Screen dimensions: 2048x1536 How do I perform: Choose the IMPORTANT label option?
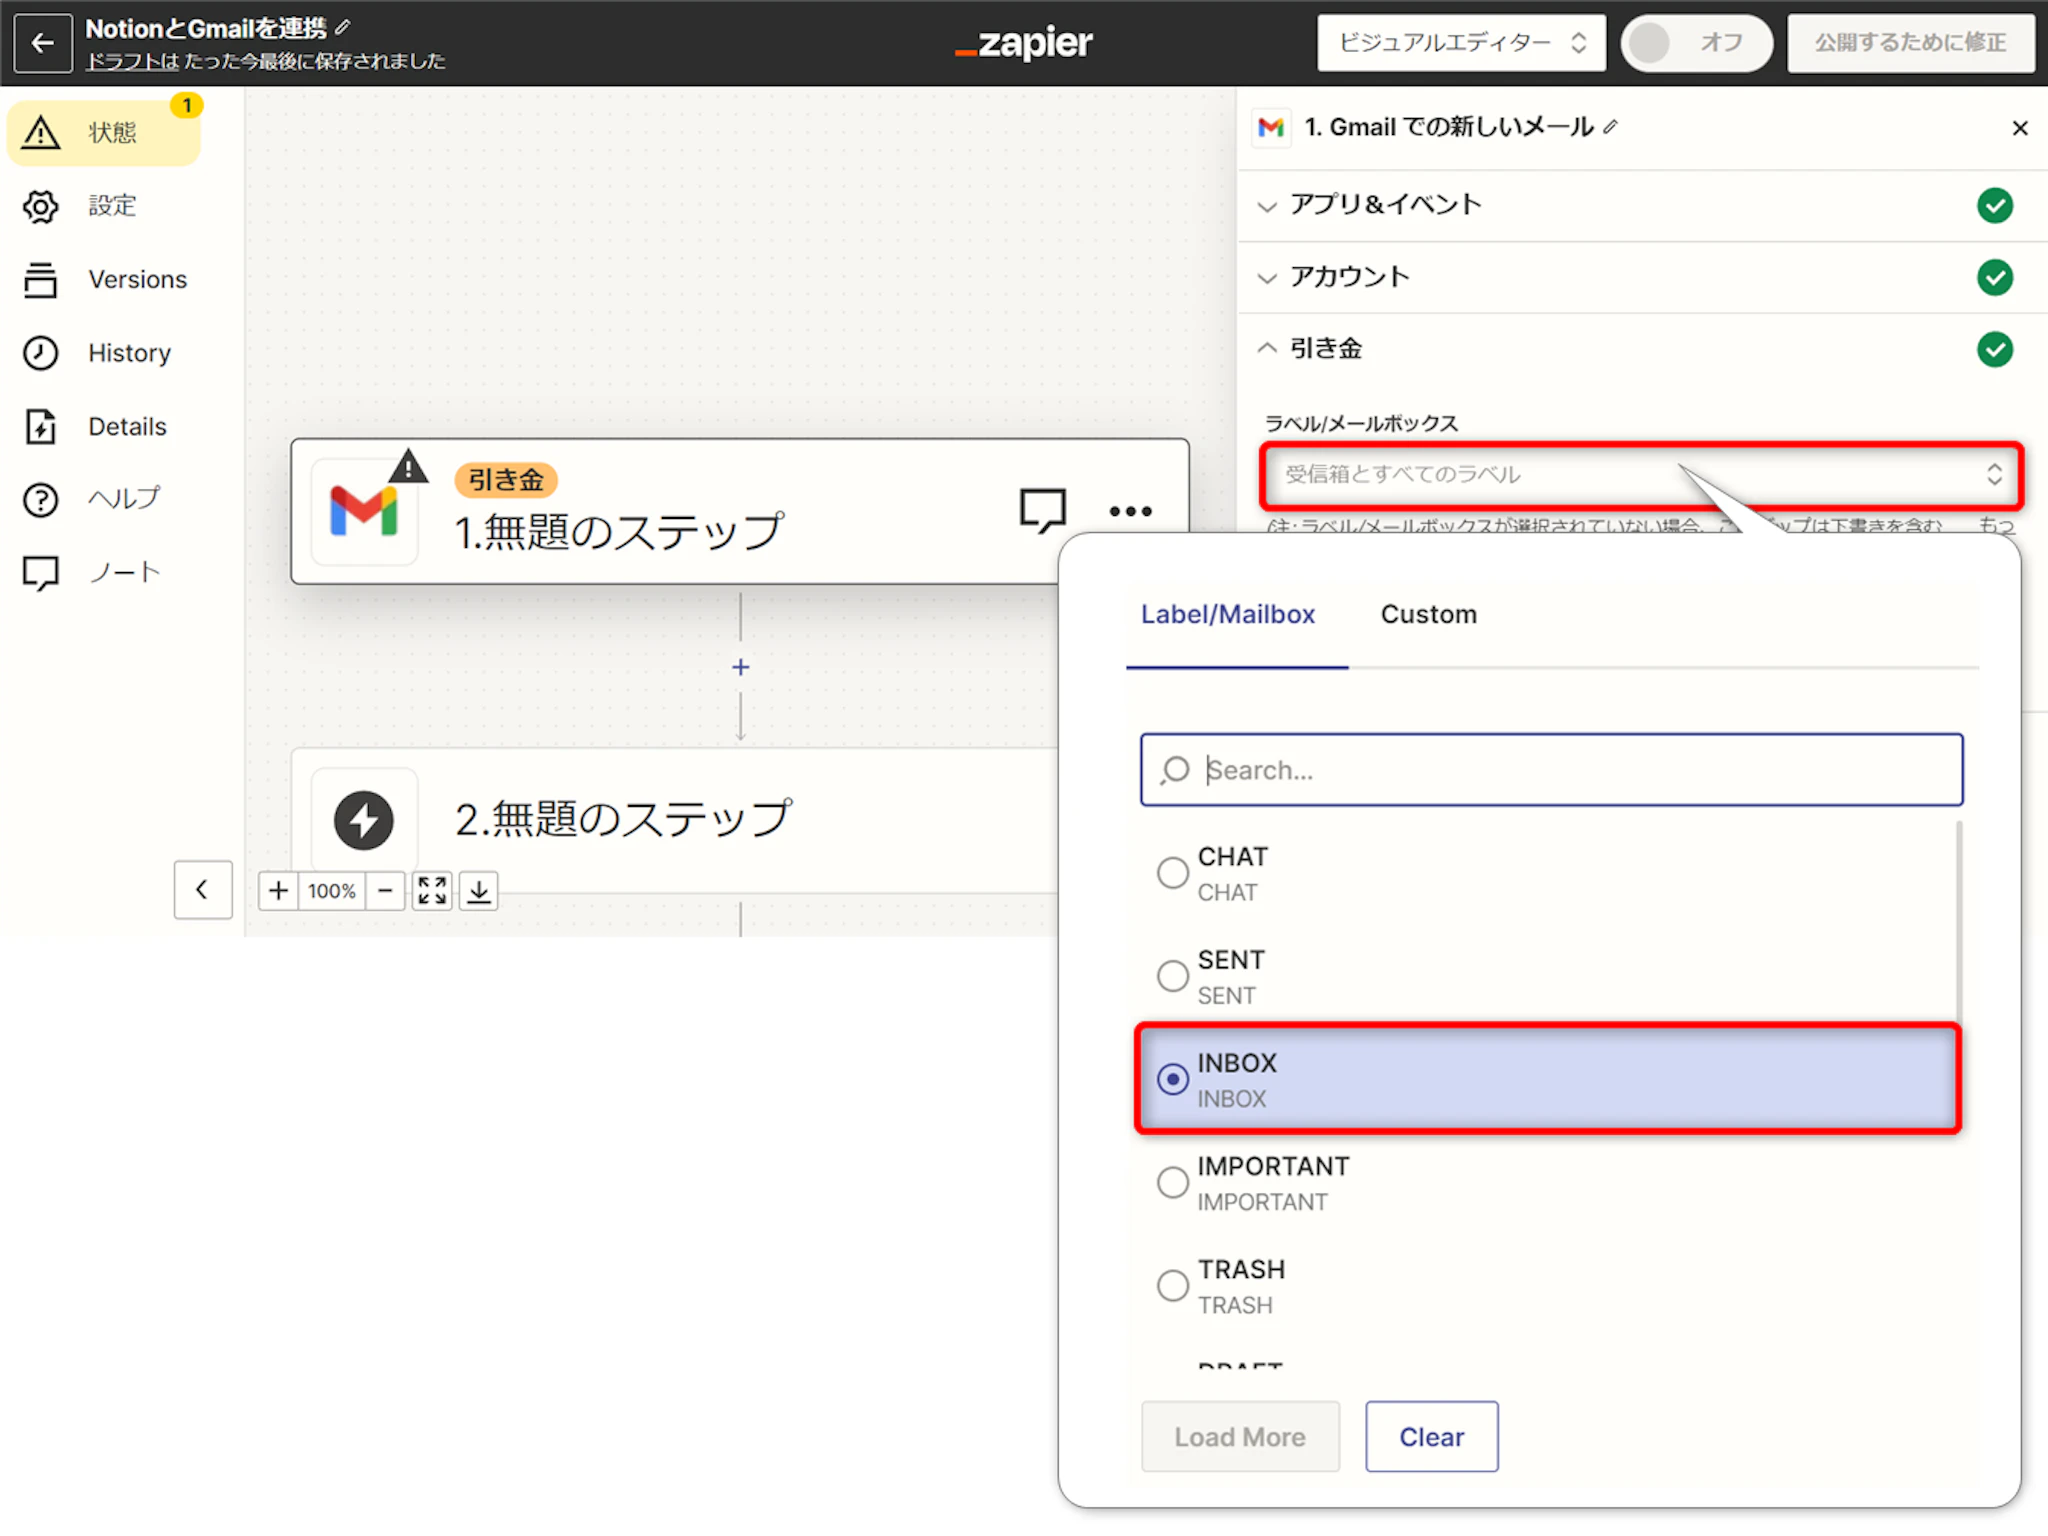tap(1172, 1183)
